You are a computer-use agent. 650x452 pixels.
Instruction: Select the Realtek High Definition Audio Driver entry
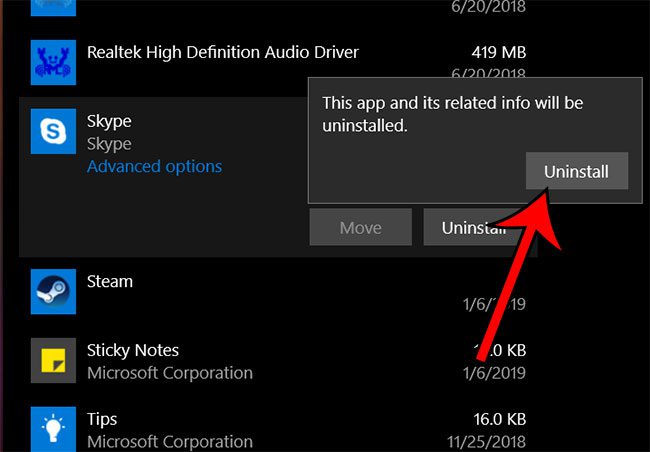click(222, 51)
